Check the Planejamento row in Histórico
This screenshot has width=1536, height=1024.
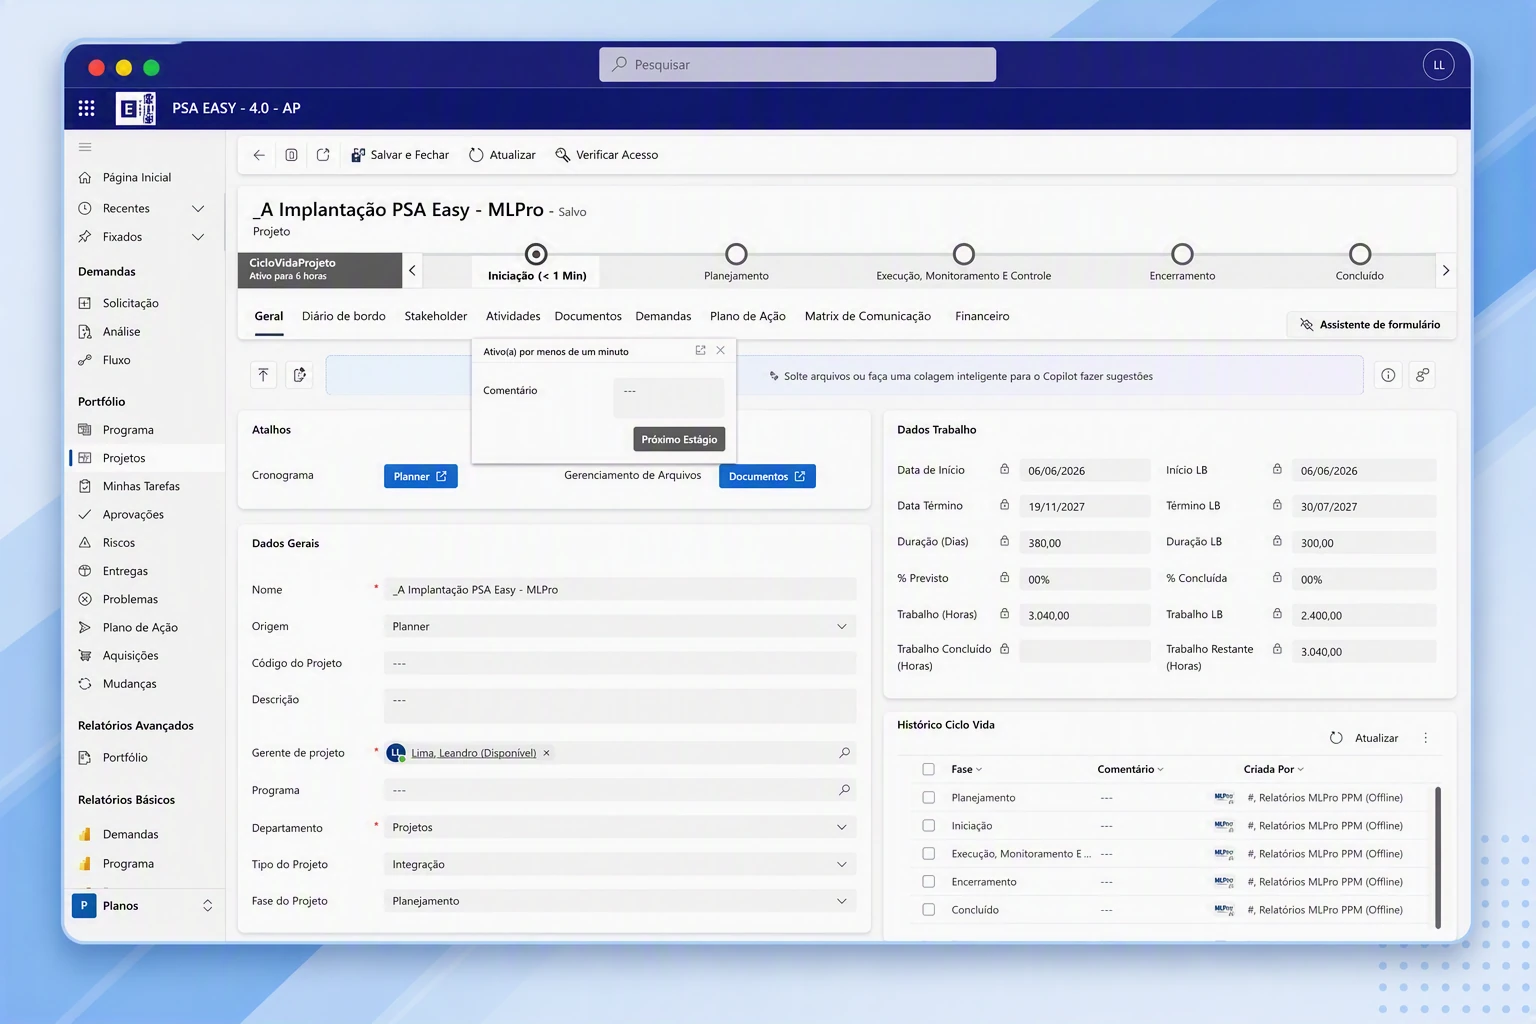point(928,798)
